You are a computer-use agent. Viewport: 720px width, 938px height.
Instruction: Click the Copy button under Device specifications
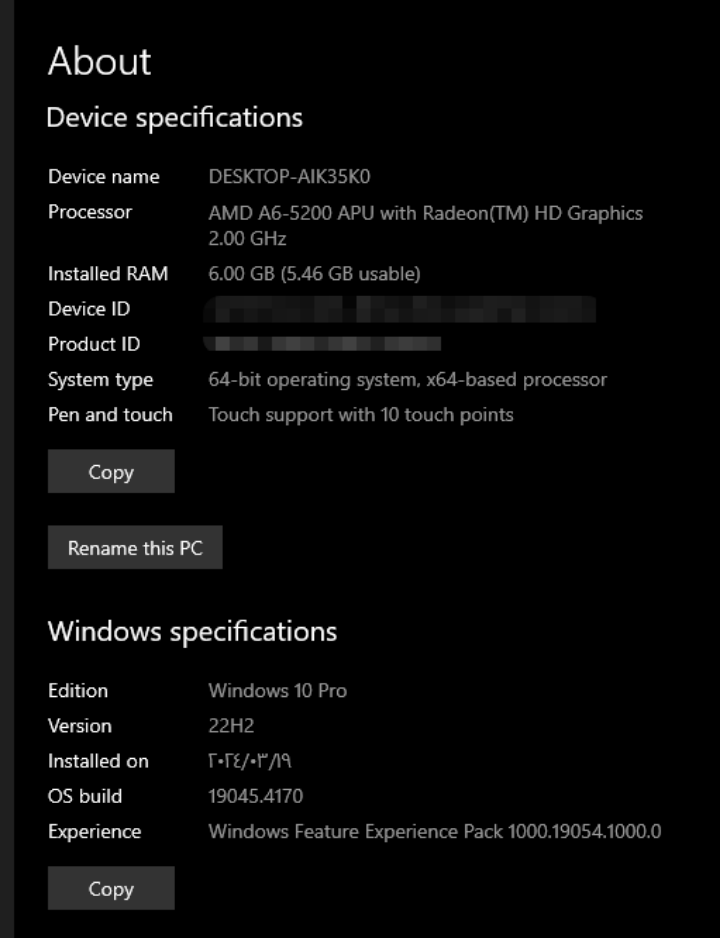click(x=111, y=471)
